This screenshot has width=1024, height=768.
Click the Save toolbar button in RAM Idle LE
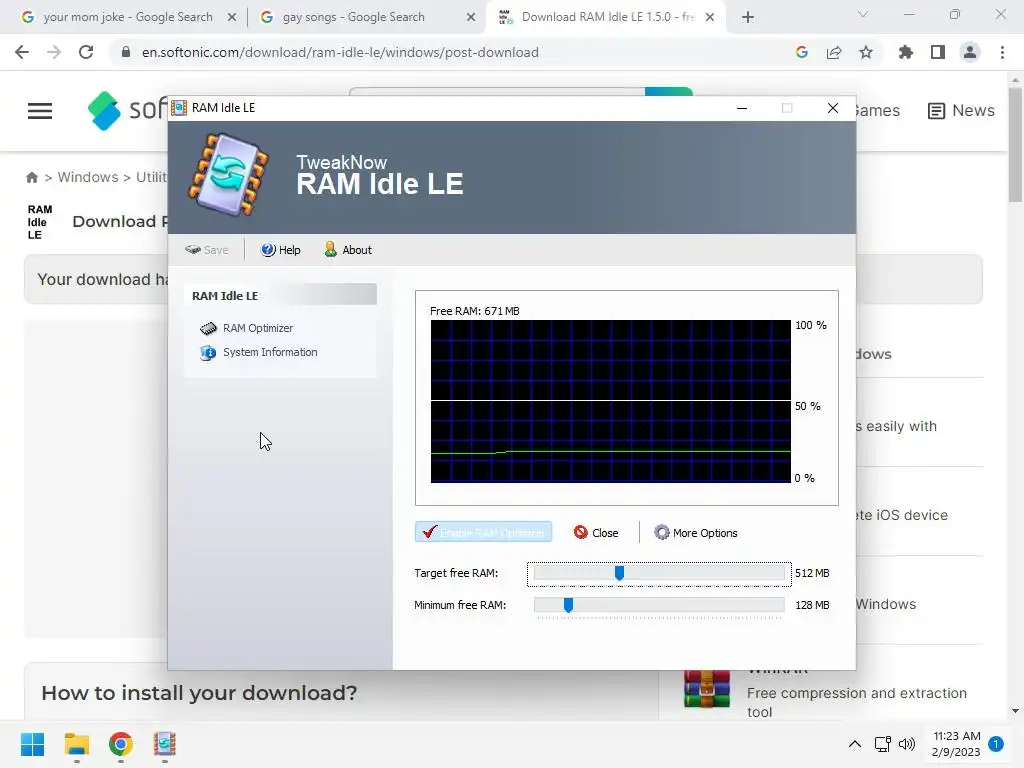click(206, 250)
